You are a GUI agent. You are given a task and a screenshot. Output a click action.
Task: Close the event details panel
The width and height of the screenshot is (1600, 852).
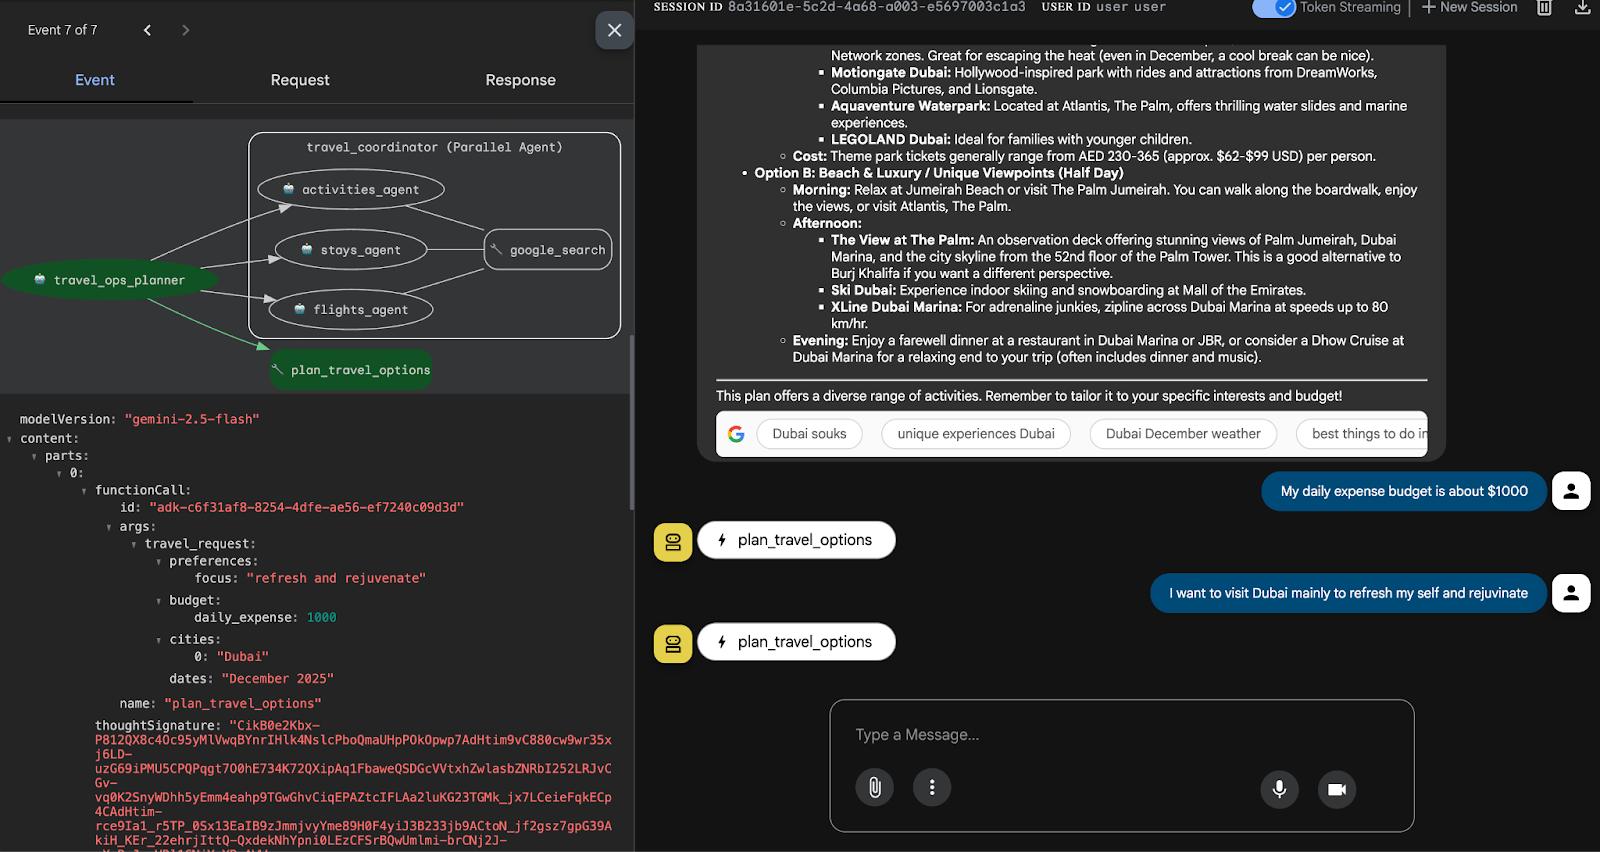point(614,30)
